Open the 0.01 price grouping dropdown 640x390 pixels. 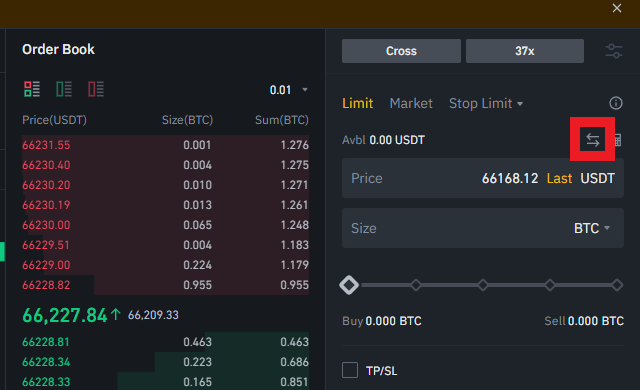[289, 90]
